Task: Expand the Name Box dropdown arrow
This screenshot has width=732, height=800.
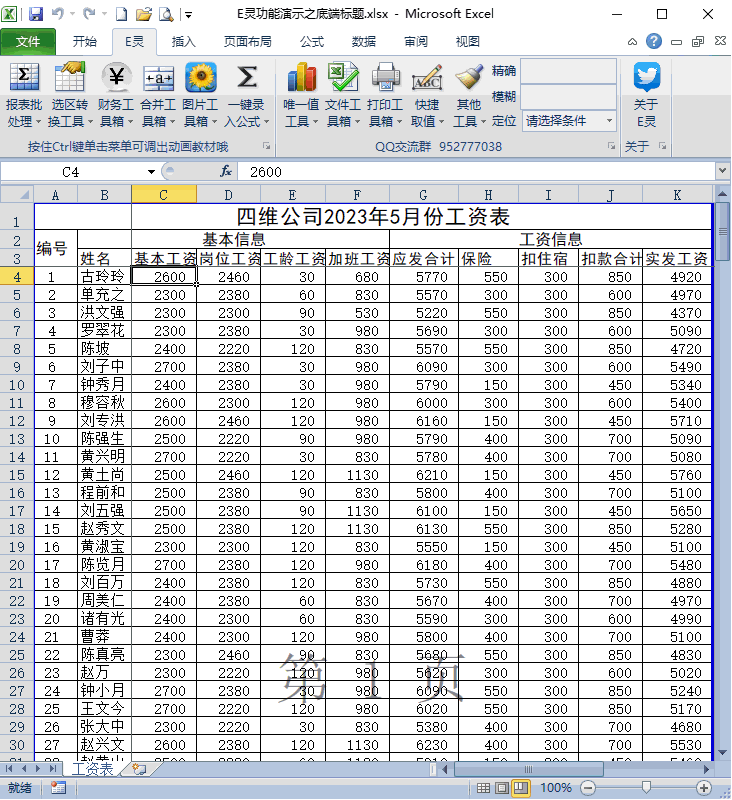Action: [x=151, y=172]
